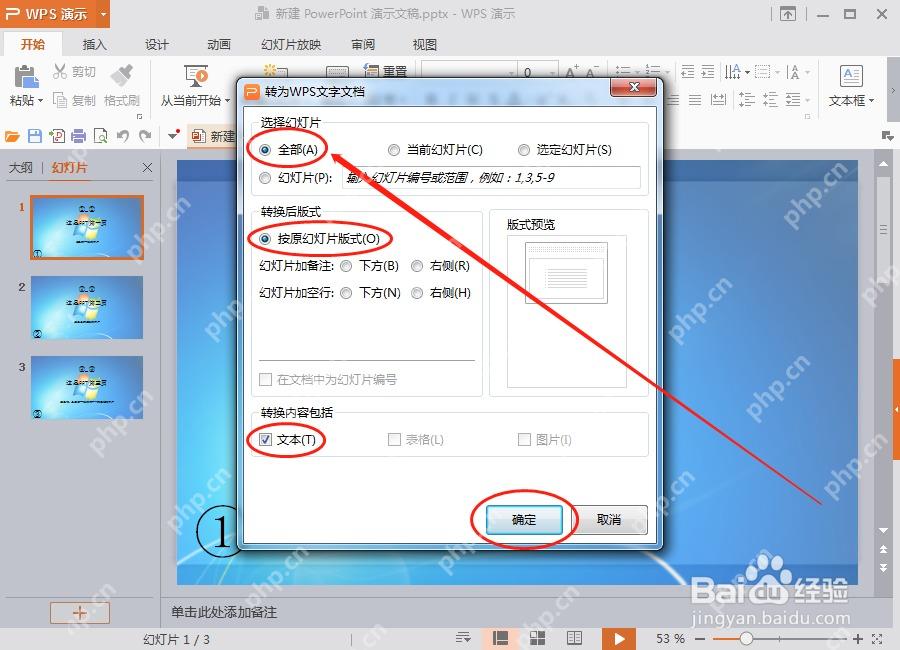Open paragraph settings dialog launcher
This screenshot has height=650, width=900.
click(808, 117)
